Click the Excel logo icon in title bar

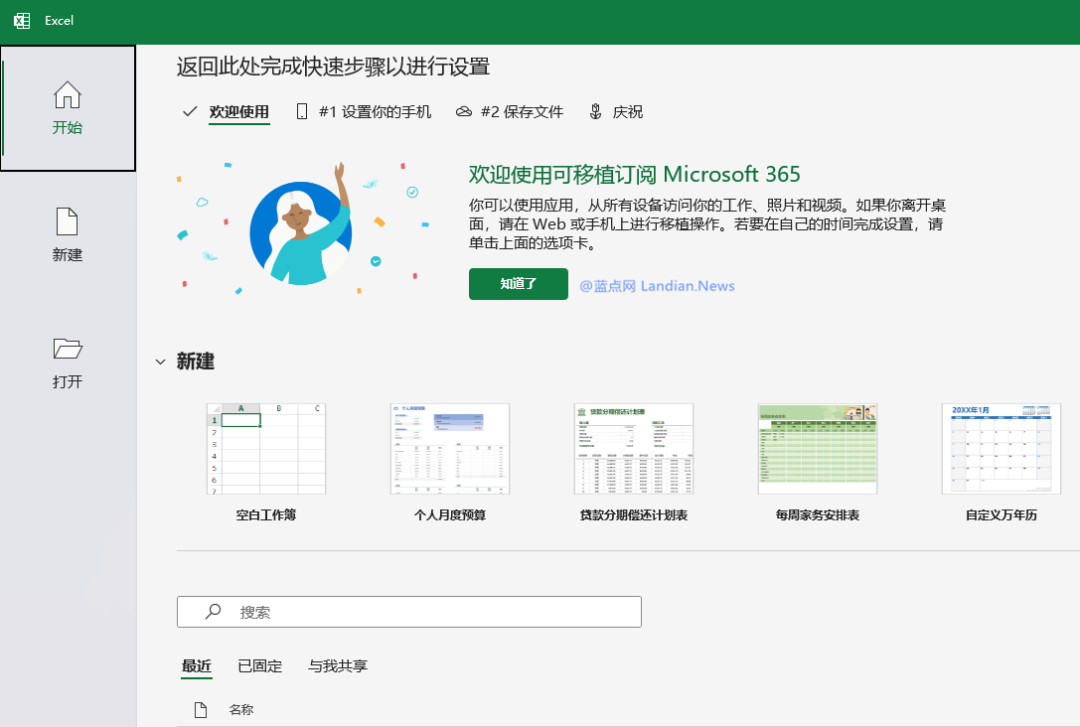[x=21, y=21]
